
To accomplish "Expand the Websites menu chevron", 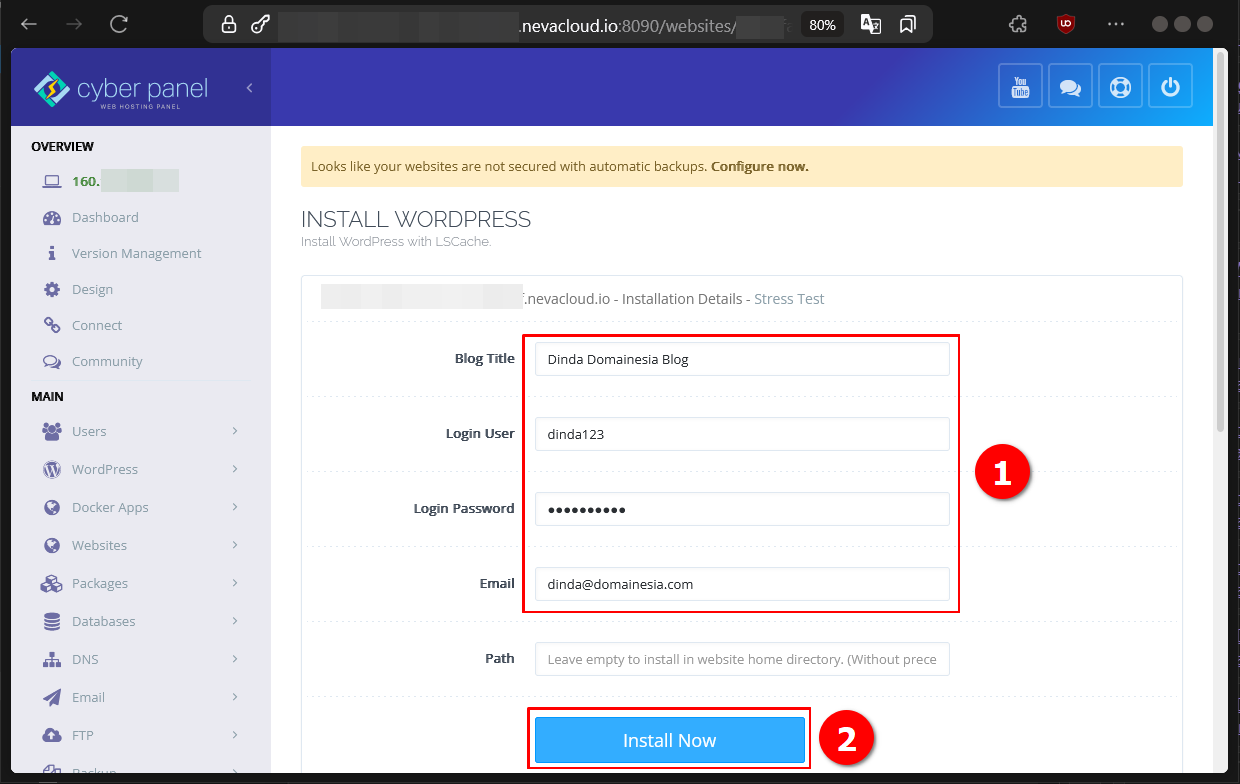I will tap(235, 545).
